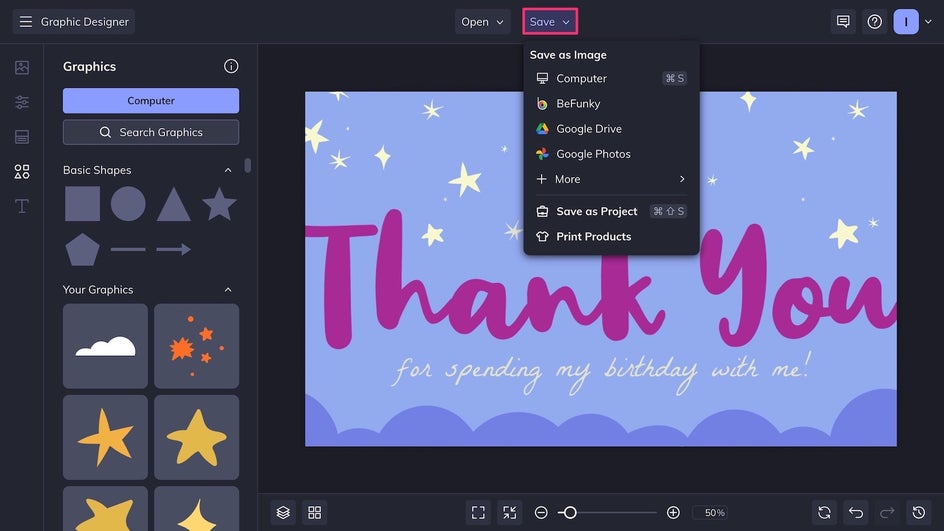Viewport: 944px width, 531px height.
Task: Open the Customize sliders sidebar icon
Action: (x=22, y=102)
